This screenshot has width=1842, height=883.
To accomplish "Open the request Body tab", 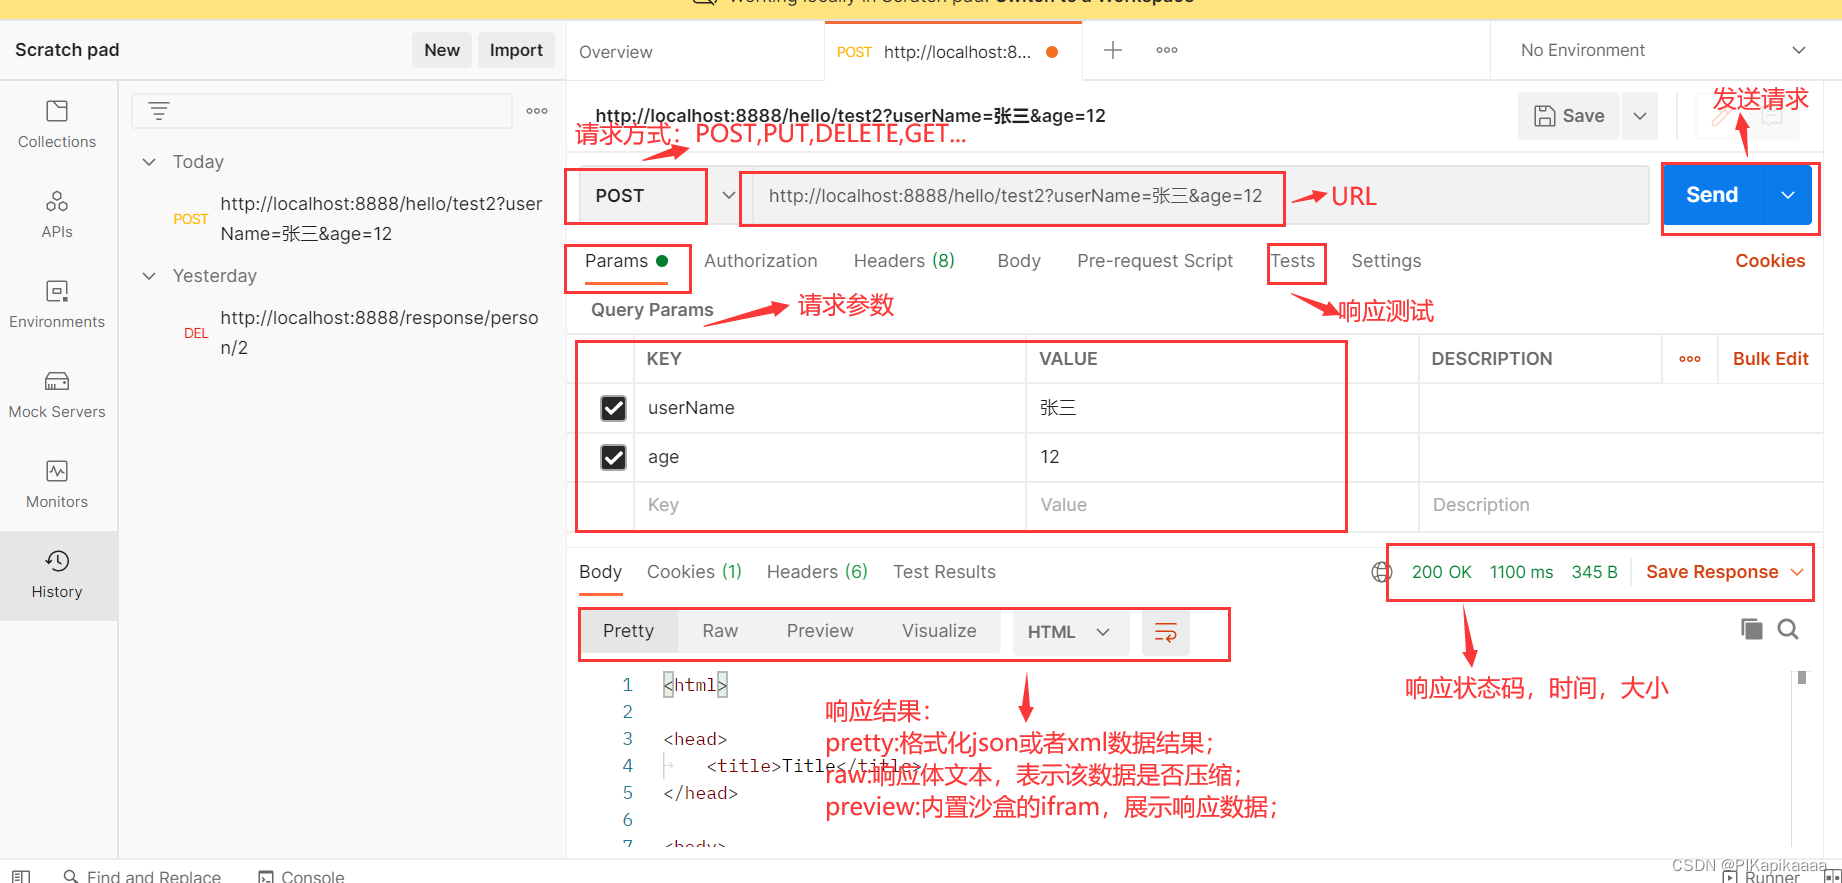I will click(x=1019, y=261).
